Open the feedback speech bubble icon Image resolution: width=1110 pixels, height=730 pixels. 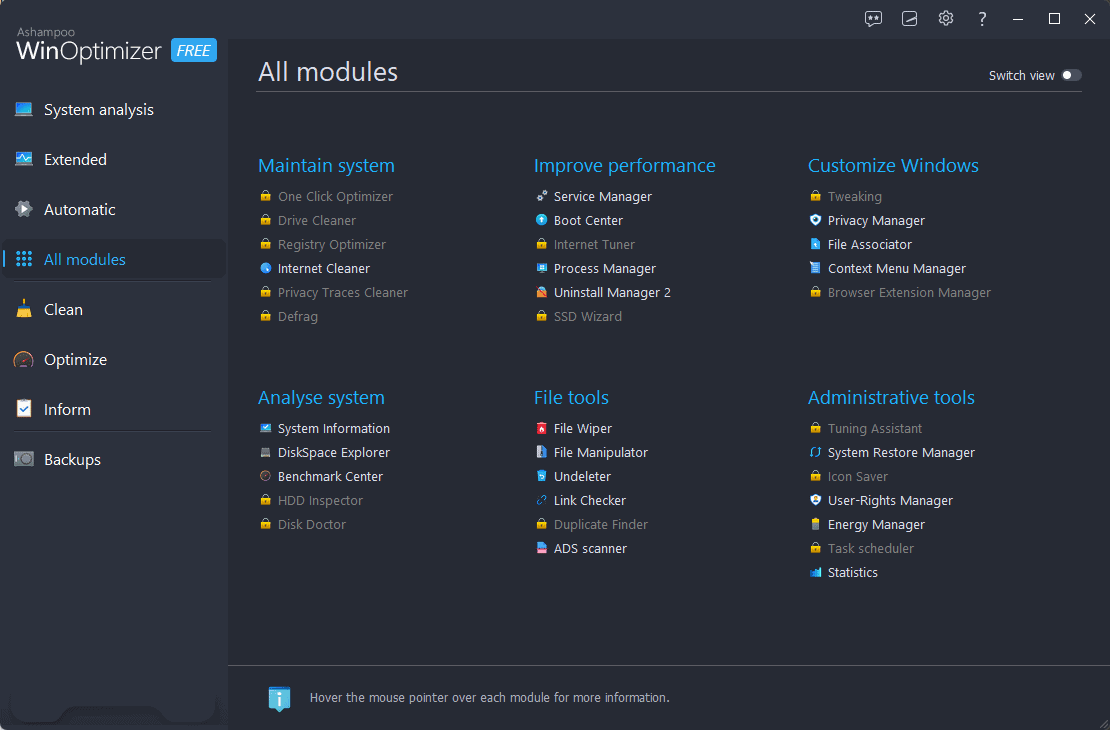click(873, 19)
